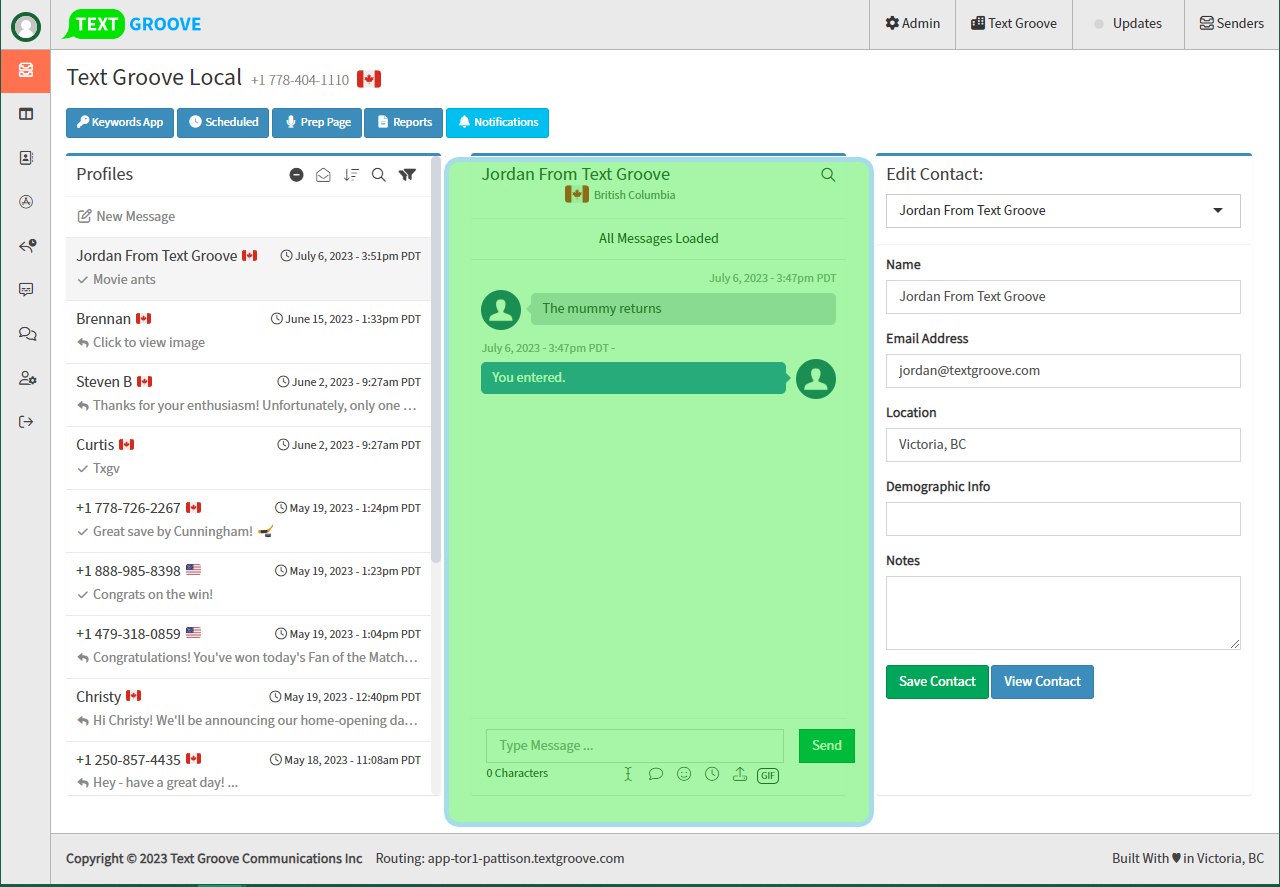
Task: Open the +1 888-985-8398 conversation
Action: pos(248,583)
